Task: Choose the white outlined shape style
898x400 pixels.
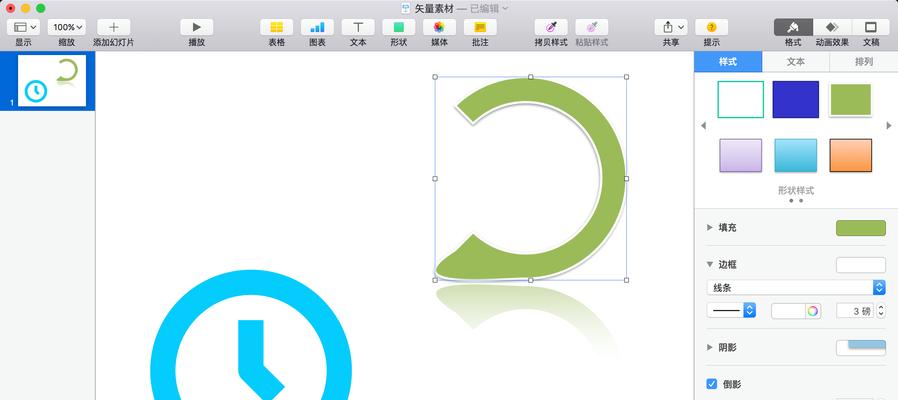Action: click(741, 99)
